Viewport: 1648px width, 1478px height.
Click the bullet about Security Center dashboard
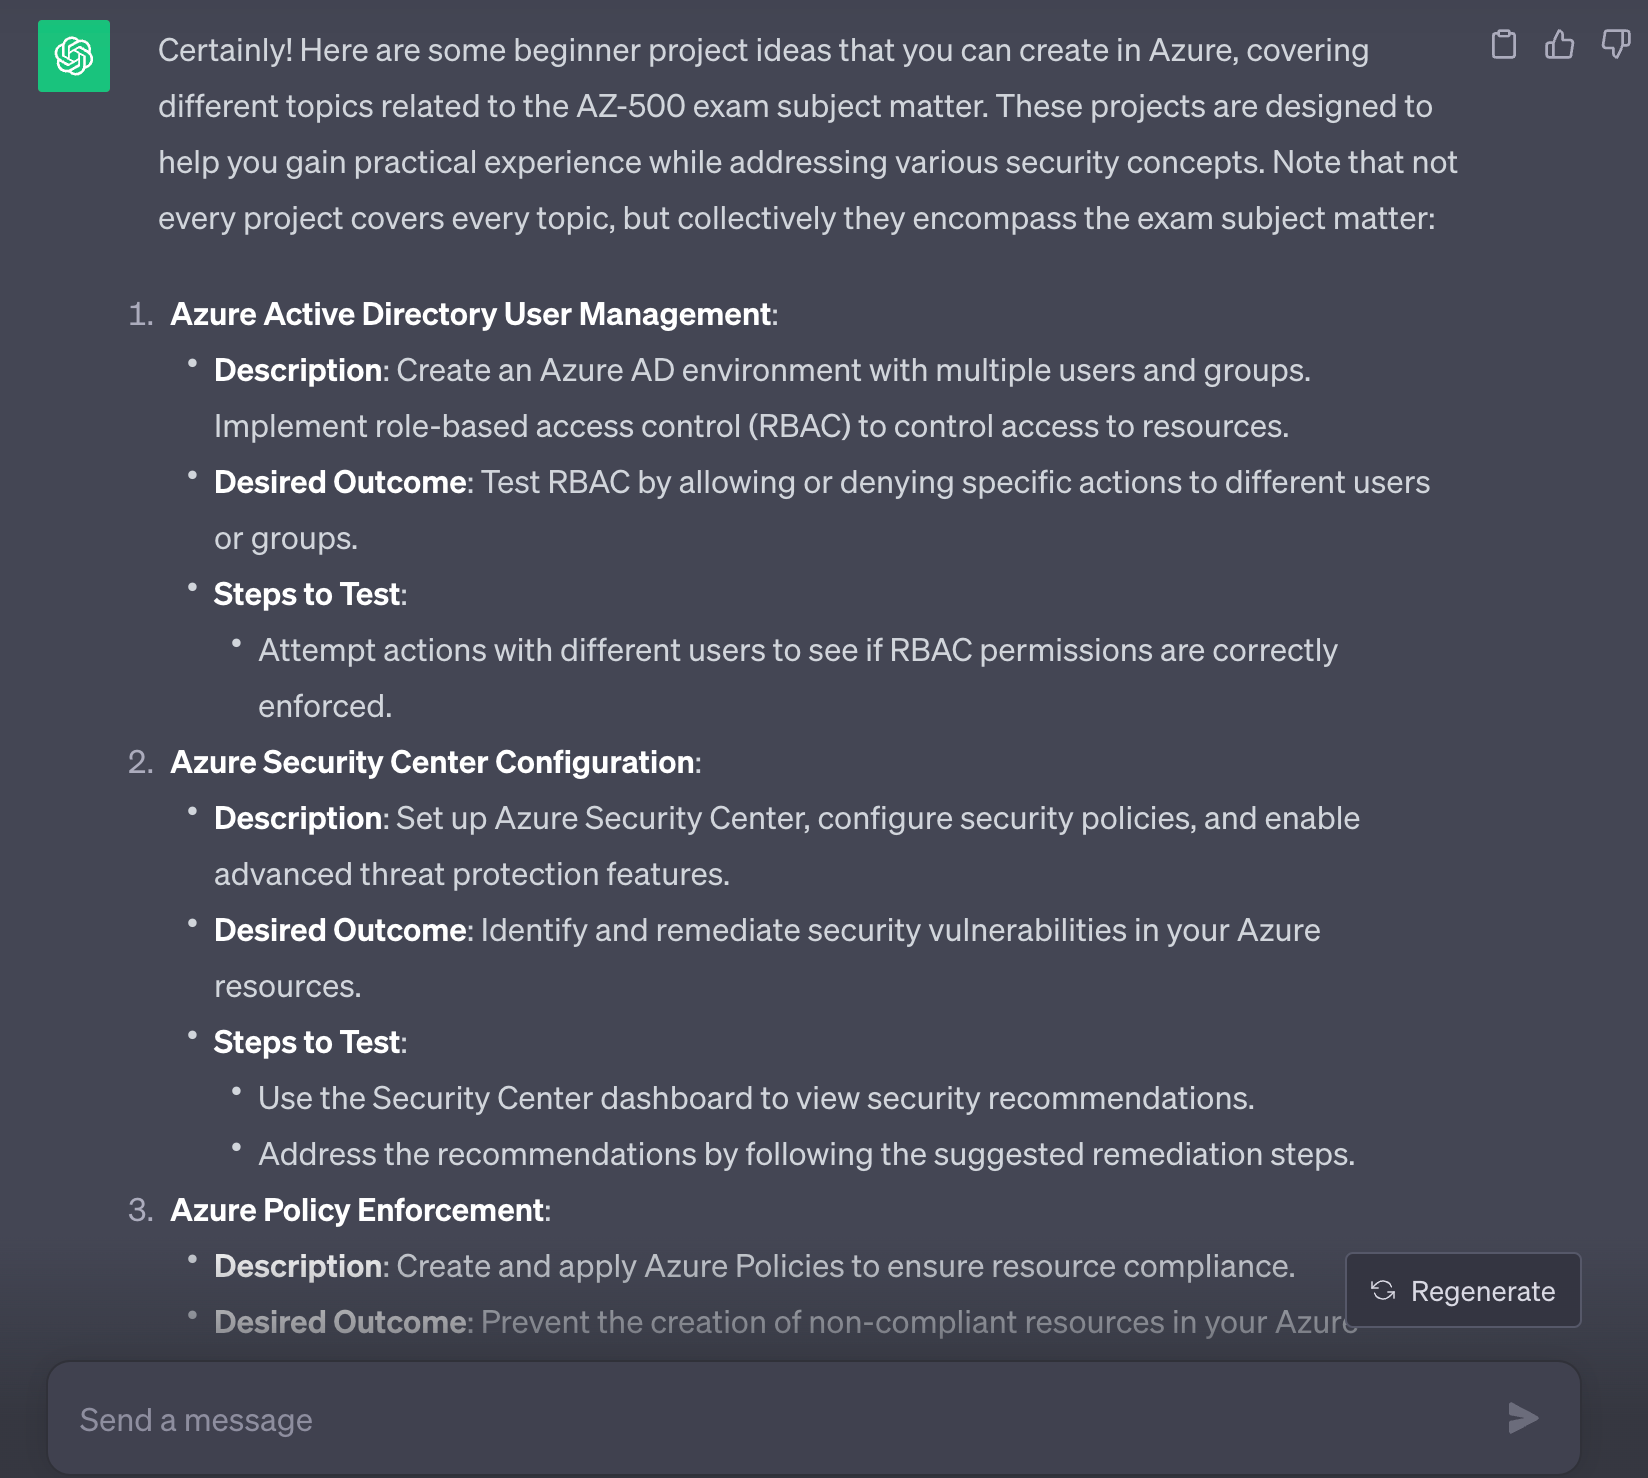(x=755, y=1098)
